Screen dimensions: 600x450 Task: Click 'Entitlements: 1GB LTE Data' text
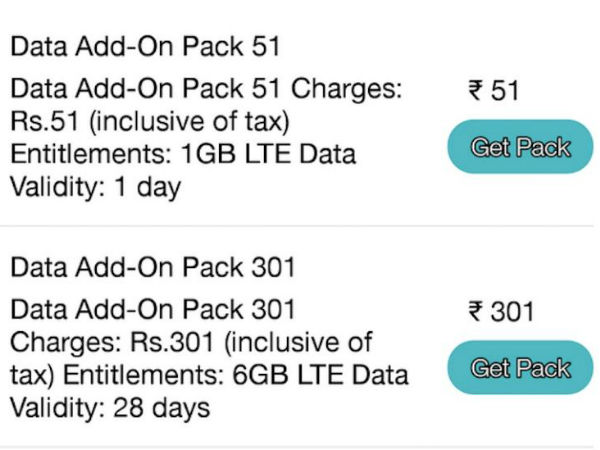pyautogui.click(x=183, y=155)
